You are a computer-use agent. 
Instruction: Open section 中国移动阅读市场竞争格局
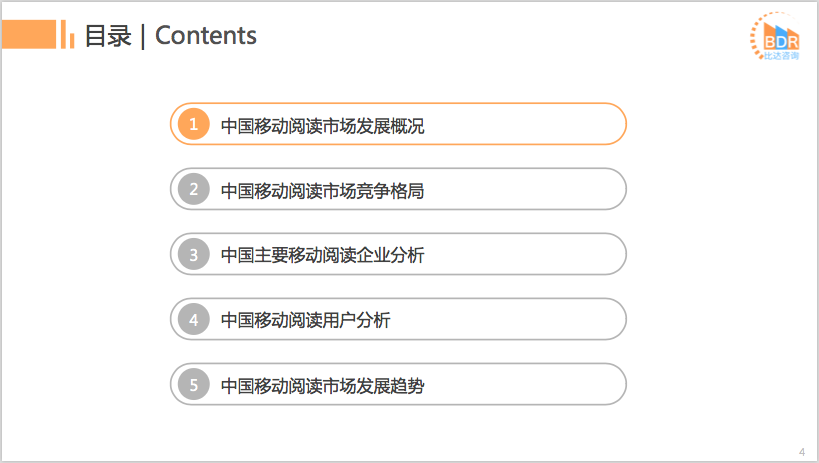click(322, 190)
